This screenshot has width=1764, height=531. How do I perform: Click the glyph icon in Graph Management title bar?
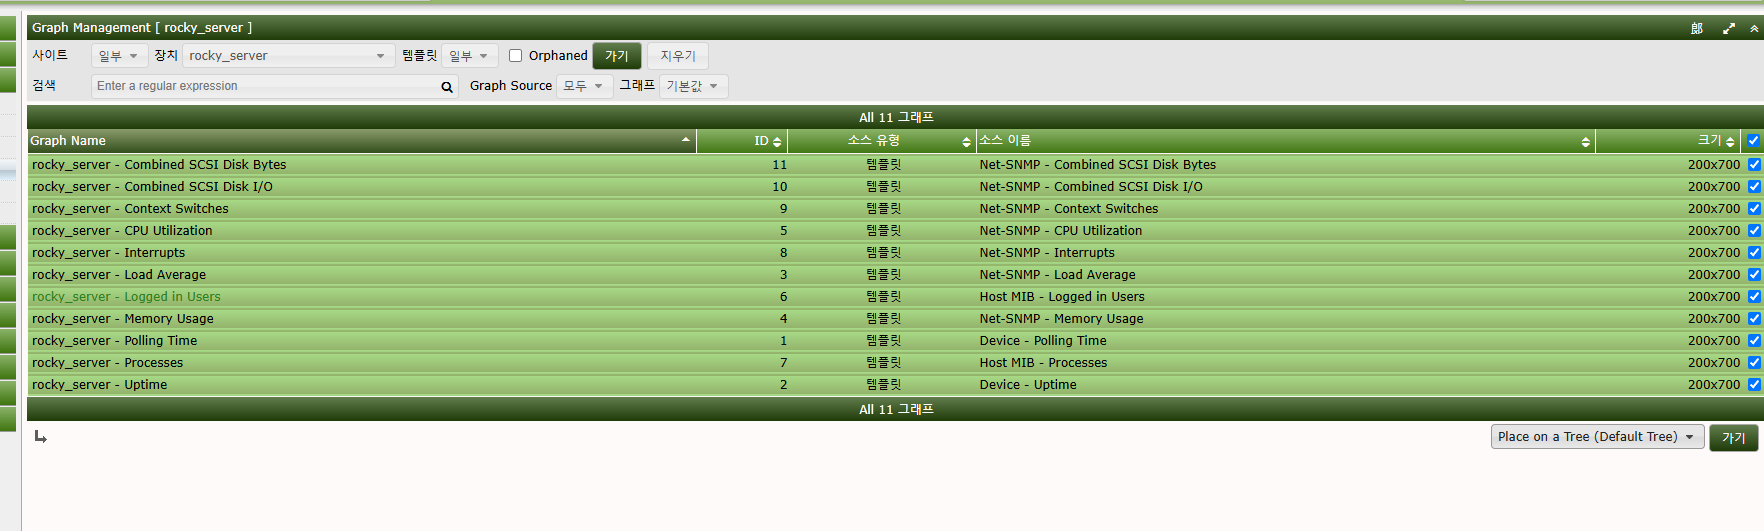[1697, 28]
